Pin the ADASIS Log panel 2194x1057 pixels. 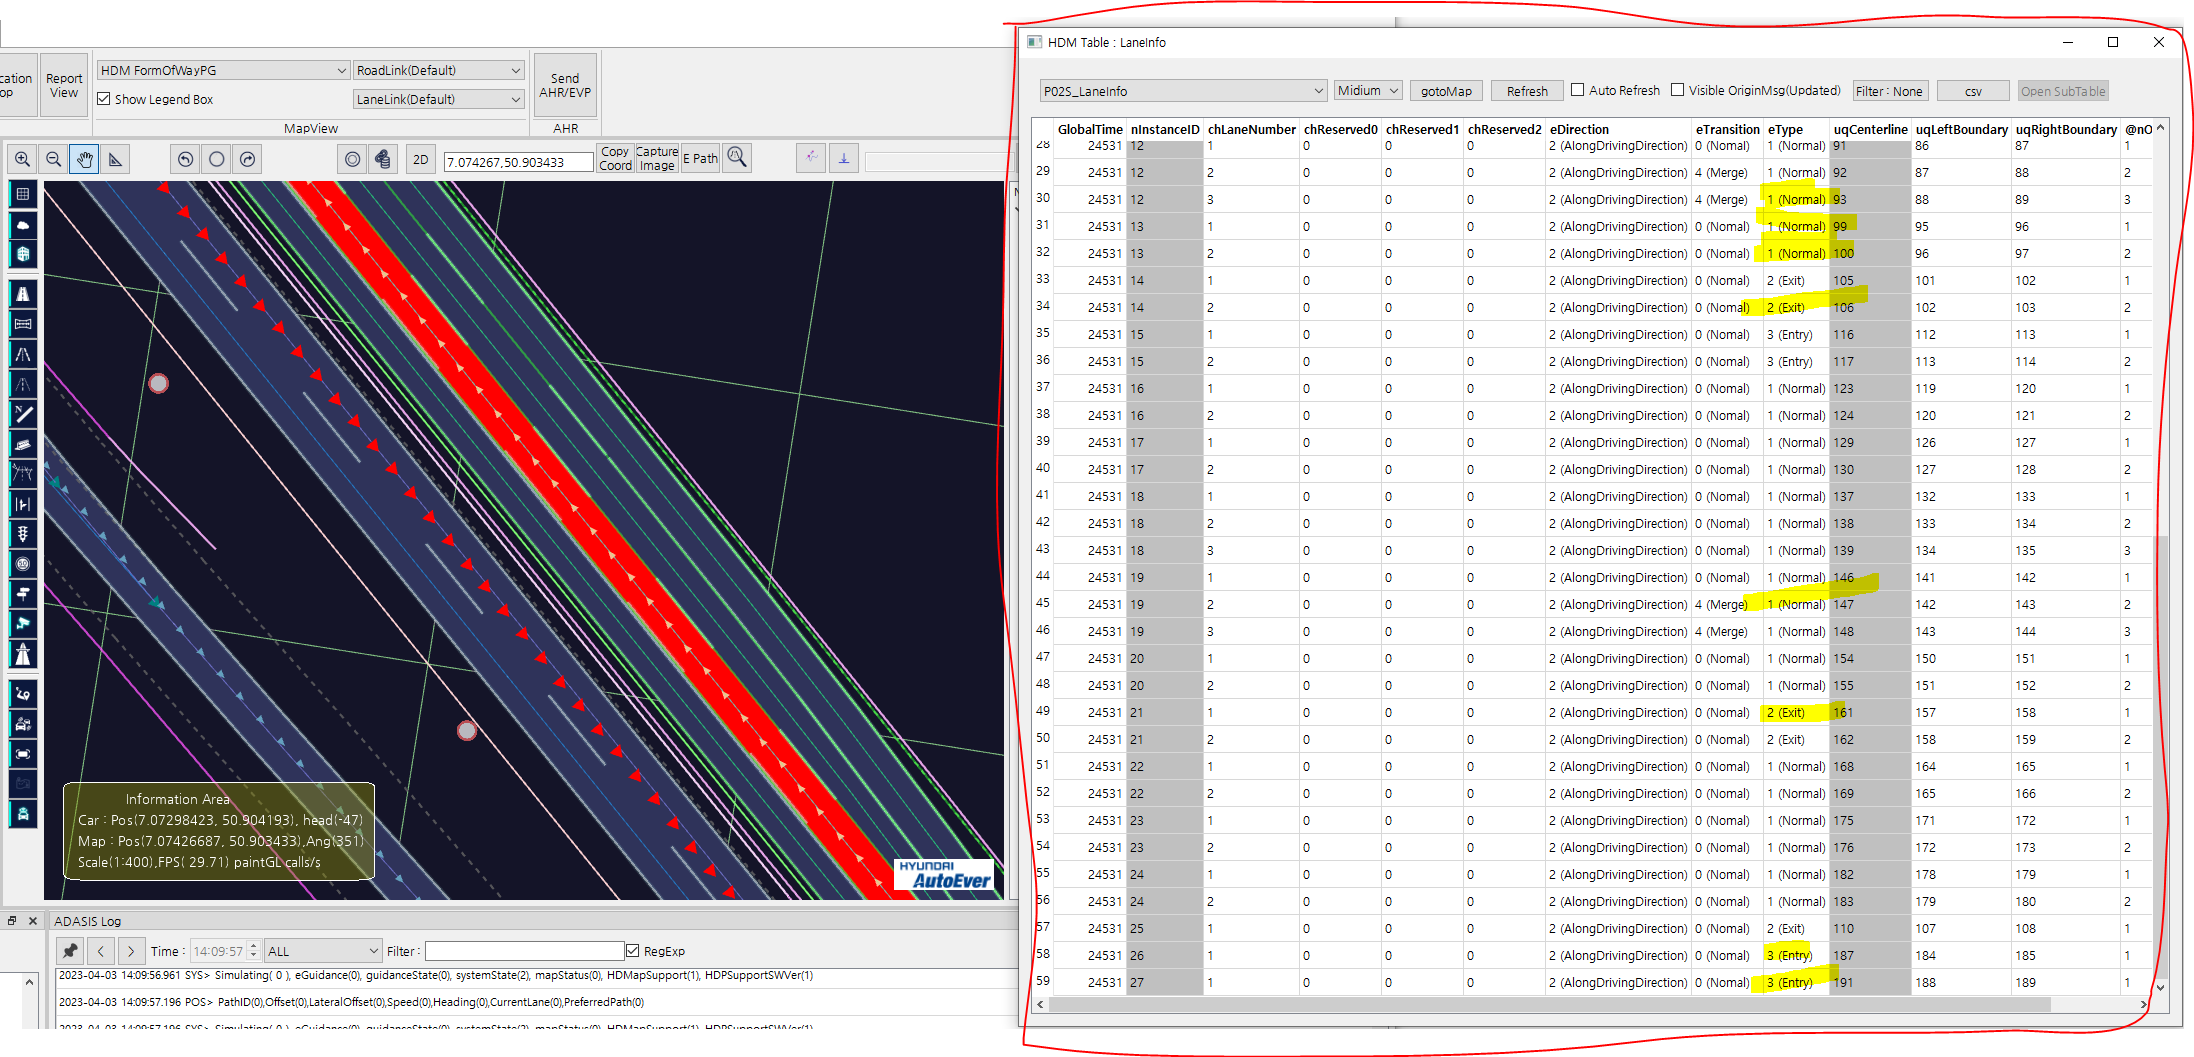pyautogui.click(x=69, y=950)
